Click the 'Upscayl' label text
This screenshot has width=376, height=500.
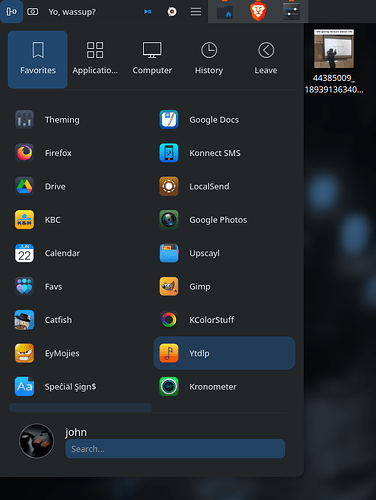click(205, 253)
